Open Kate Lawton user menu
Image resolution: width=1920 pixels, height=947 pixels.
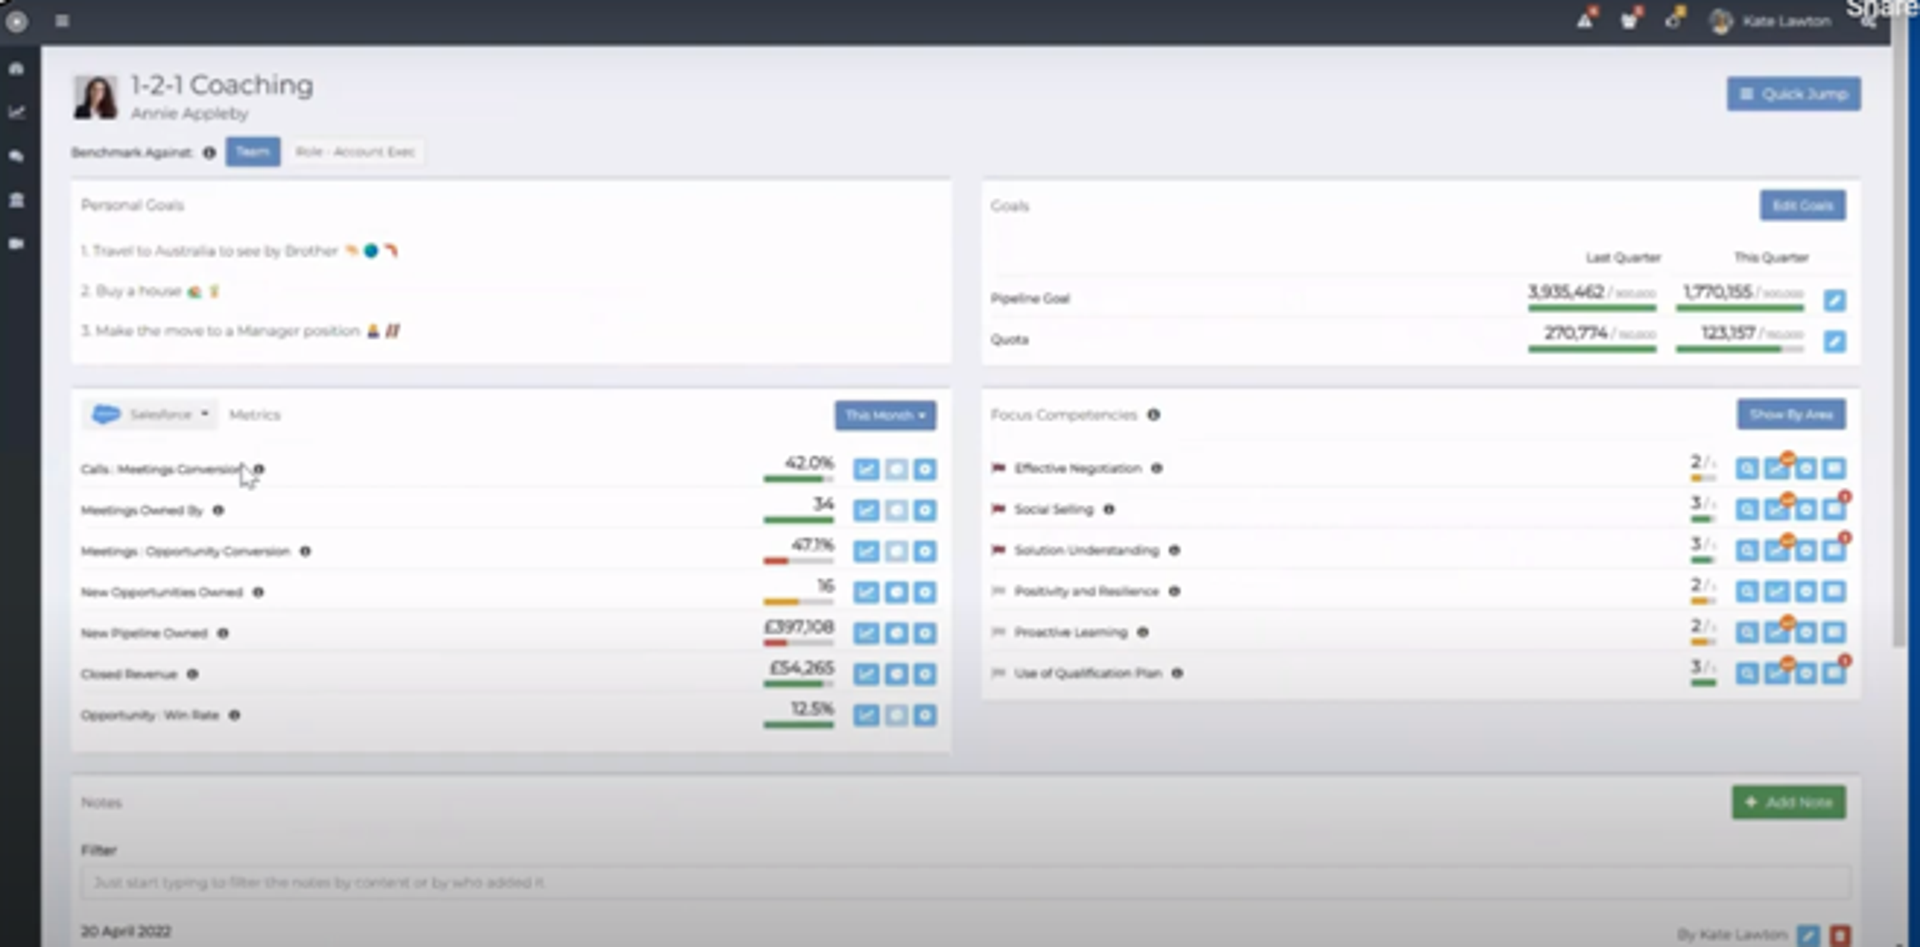1771,21
